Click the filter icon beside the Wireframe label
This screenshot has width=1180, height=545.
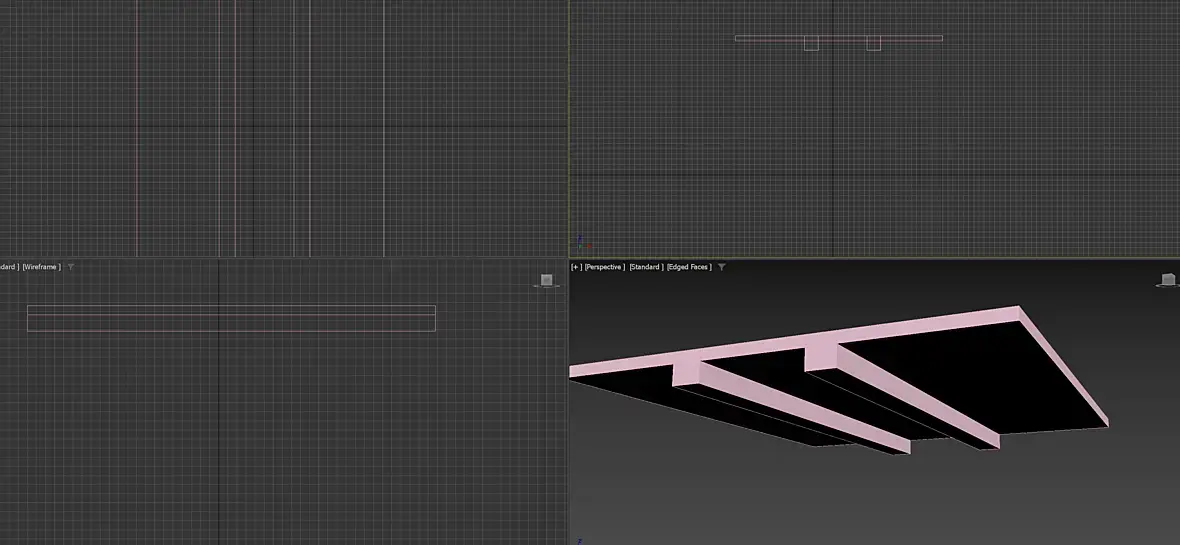71,267
